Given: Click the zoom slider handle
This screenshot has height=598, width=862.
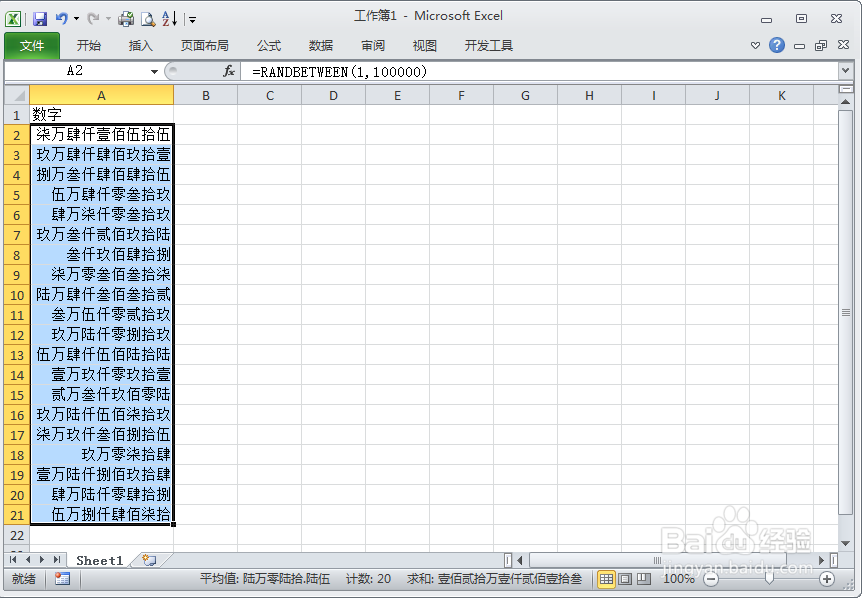Looking at the screenshot, I should [x=769, y=579].
